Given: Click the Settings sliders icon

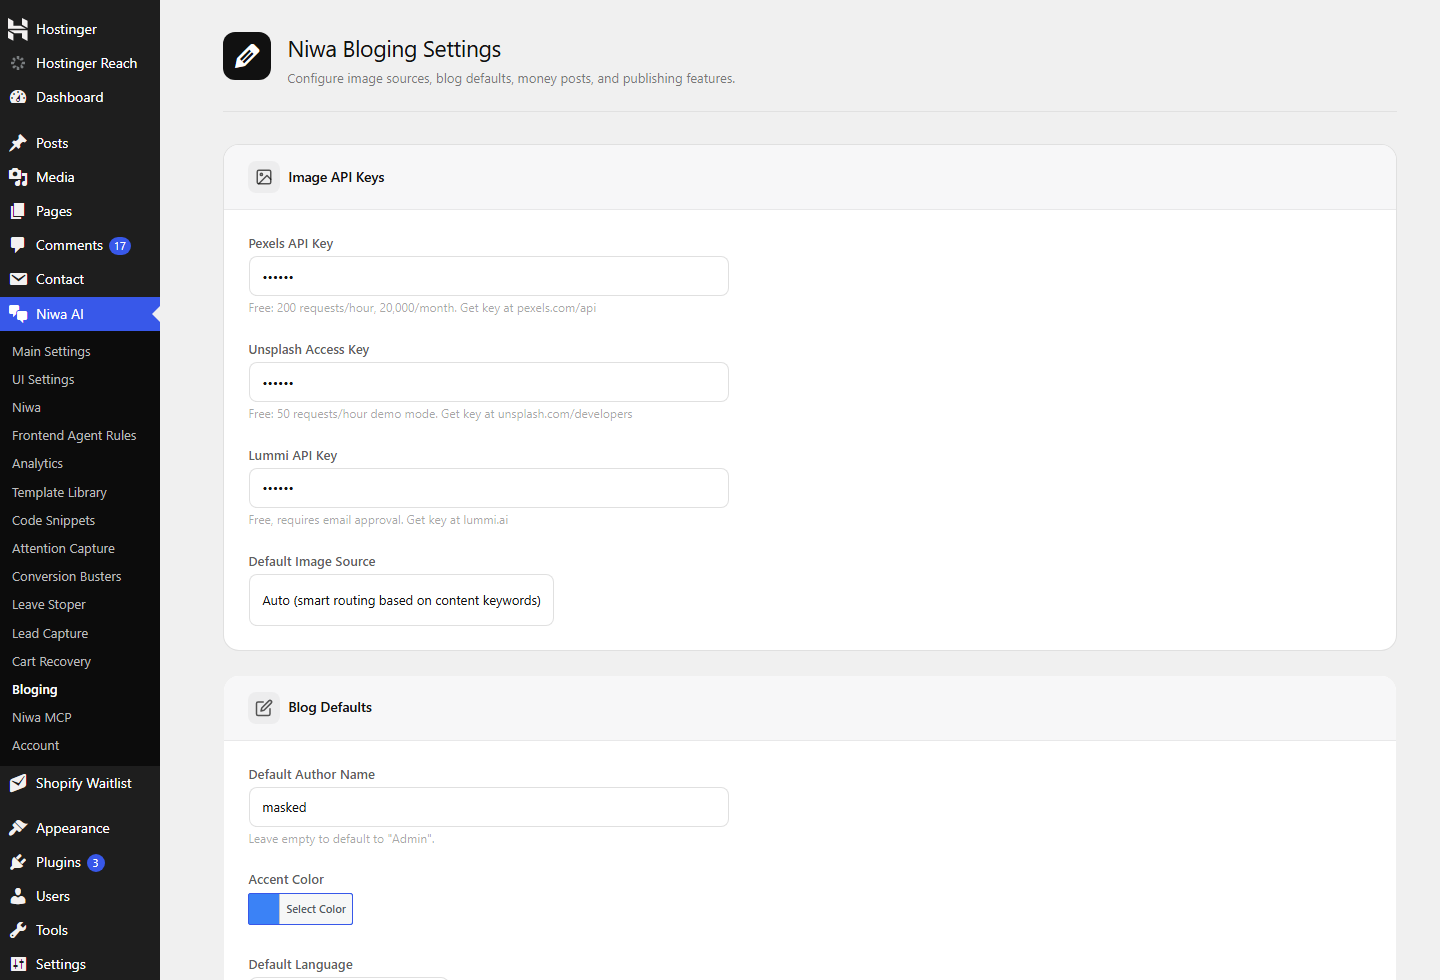Looking at the screenshot, I should pyautogui.click(x=18, y=964).
